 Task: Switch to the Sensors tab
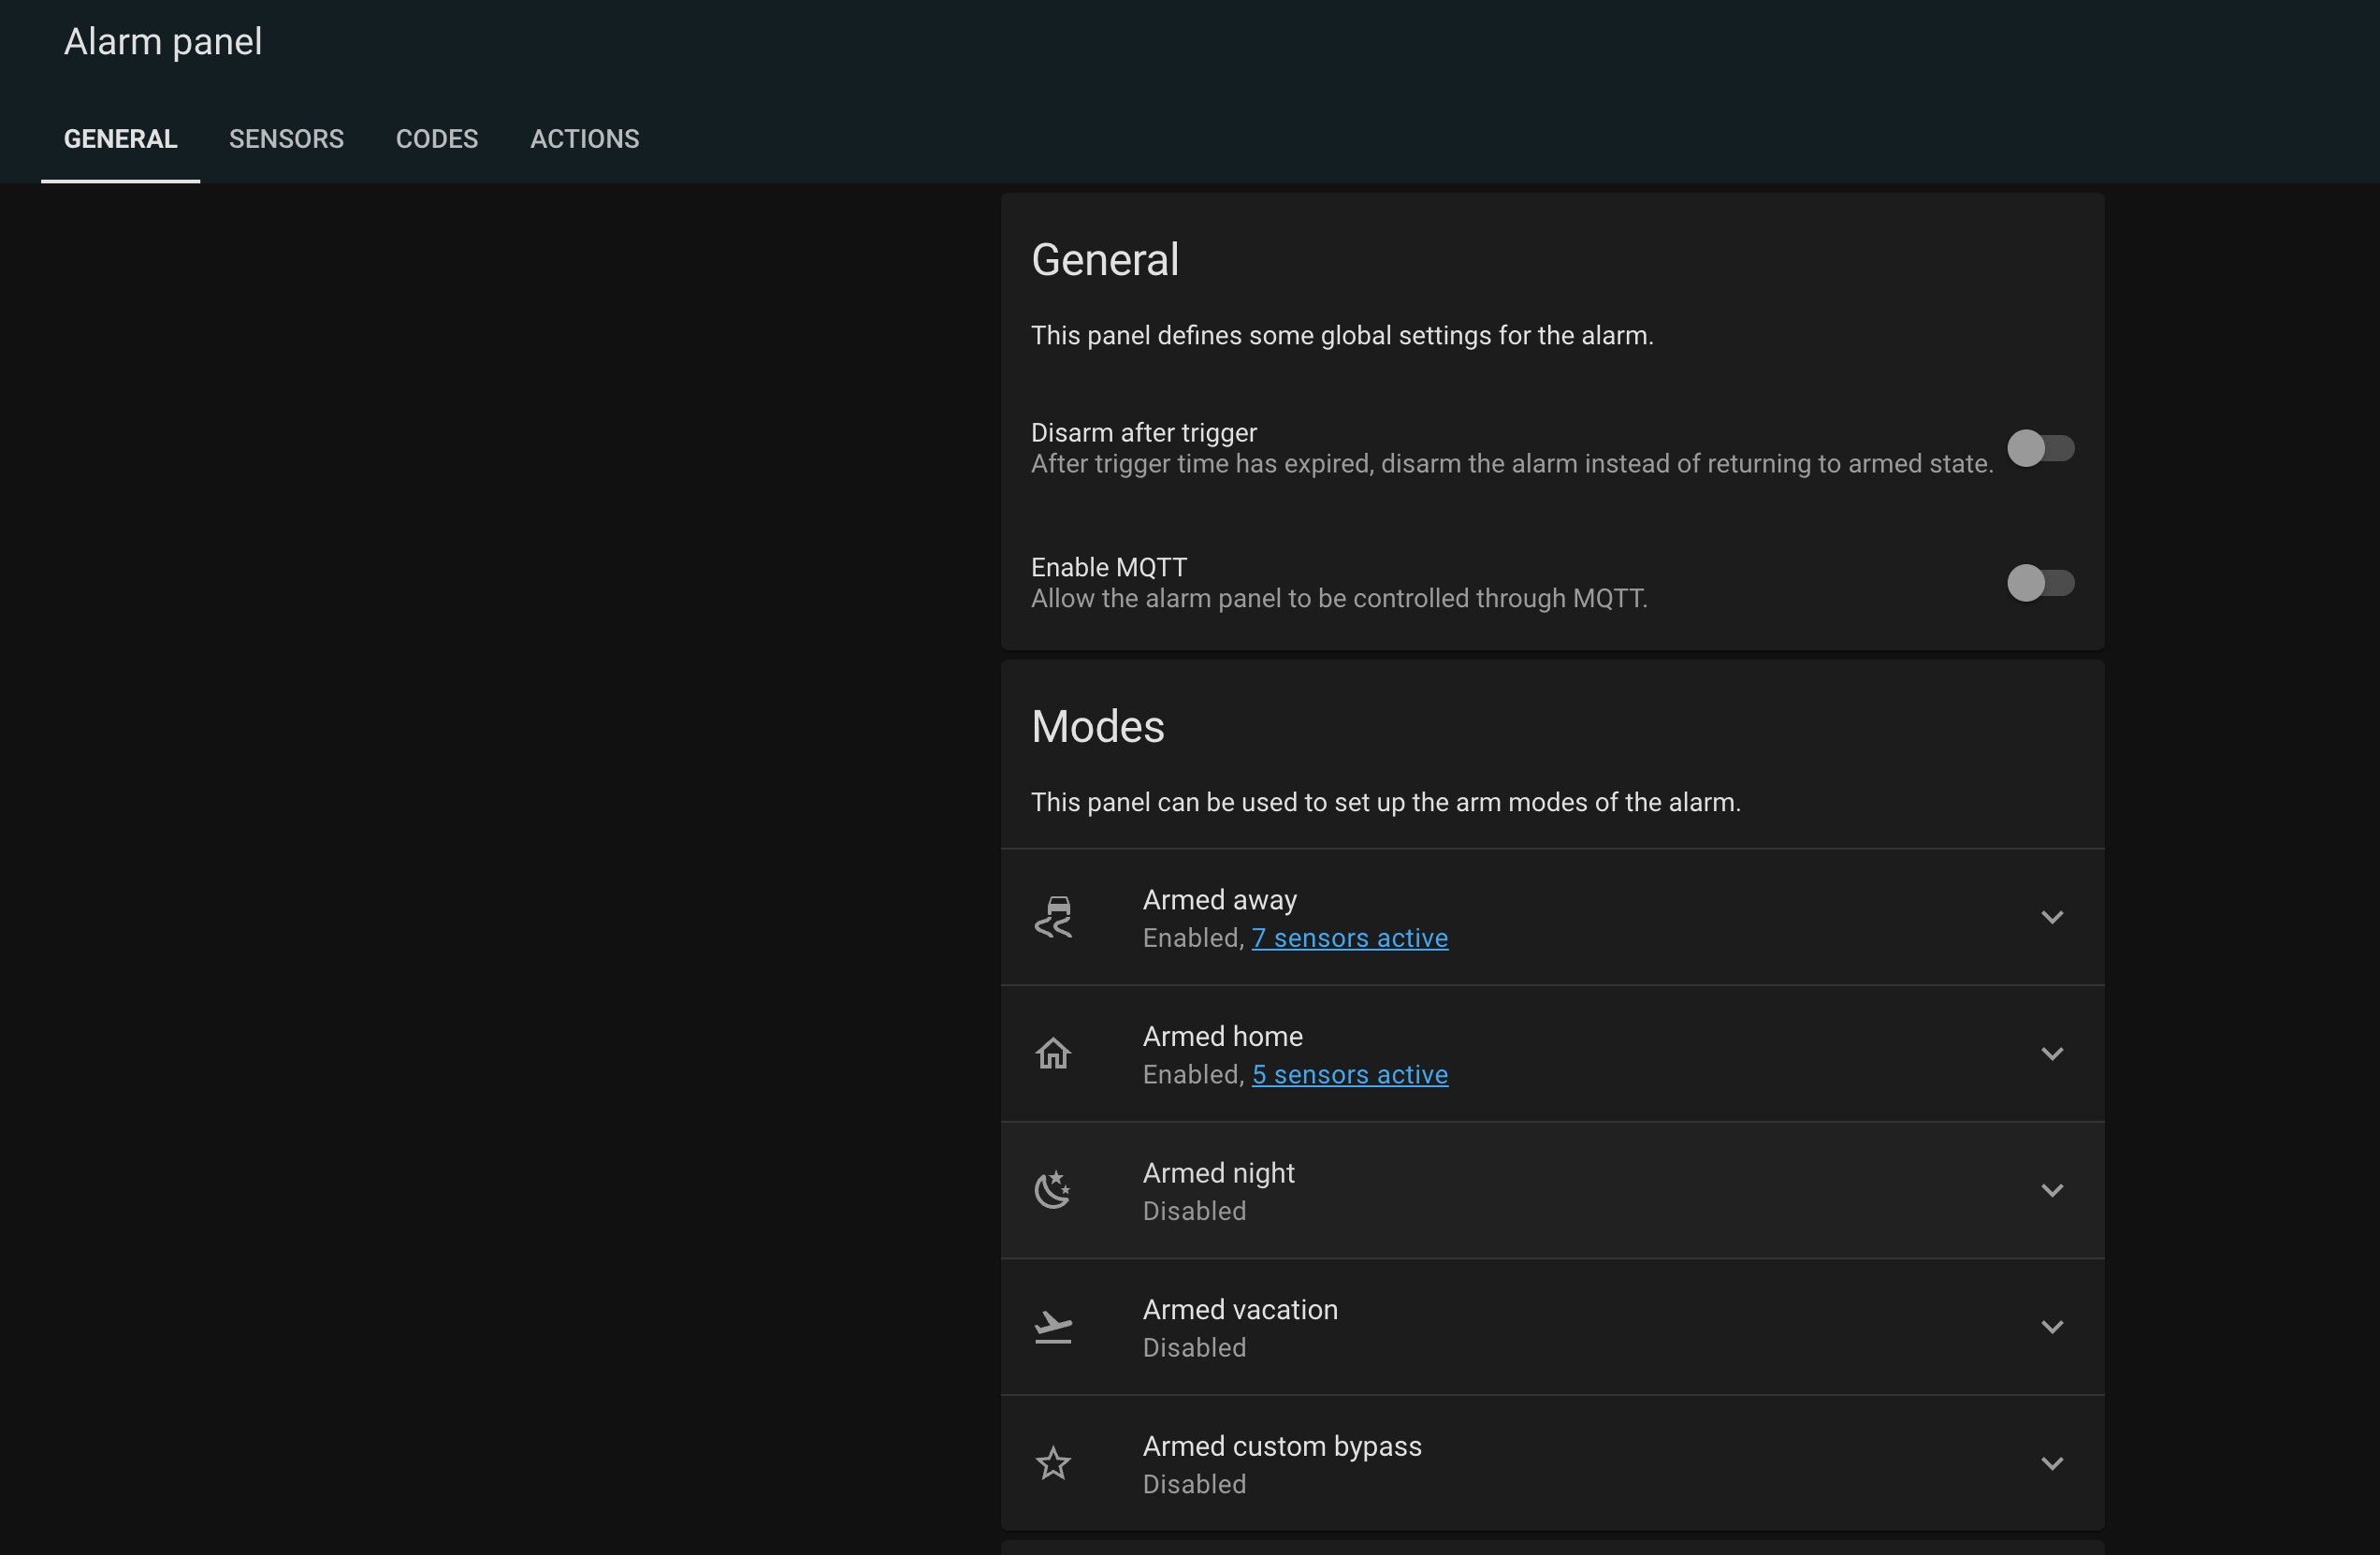point(286,139)
